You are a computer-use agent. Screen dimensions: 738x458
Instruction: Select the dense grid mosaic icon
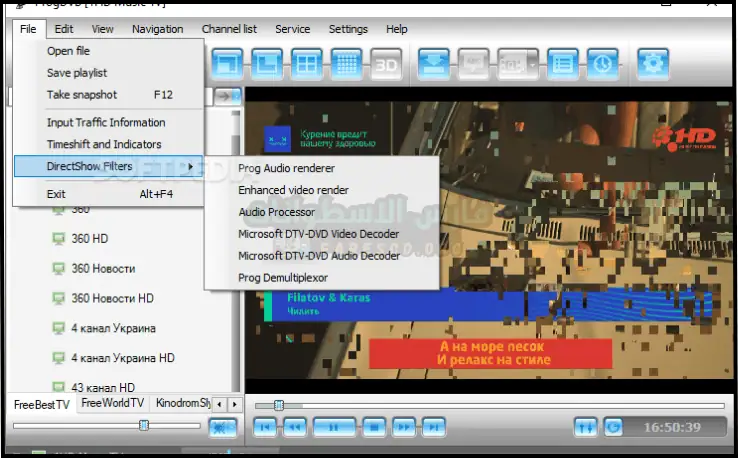(x=346, y=64)
